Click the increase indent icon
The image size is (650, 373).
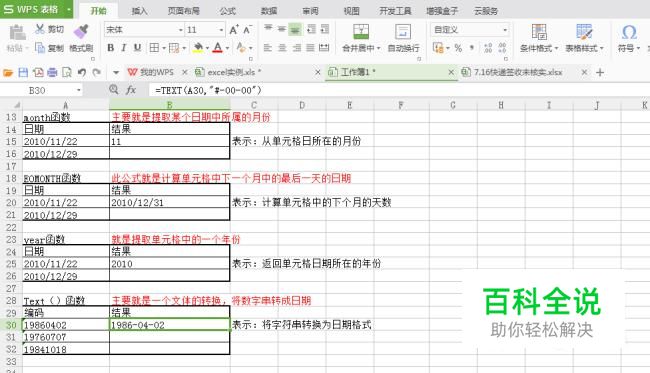(325, 29)
